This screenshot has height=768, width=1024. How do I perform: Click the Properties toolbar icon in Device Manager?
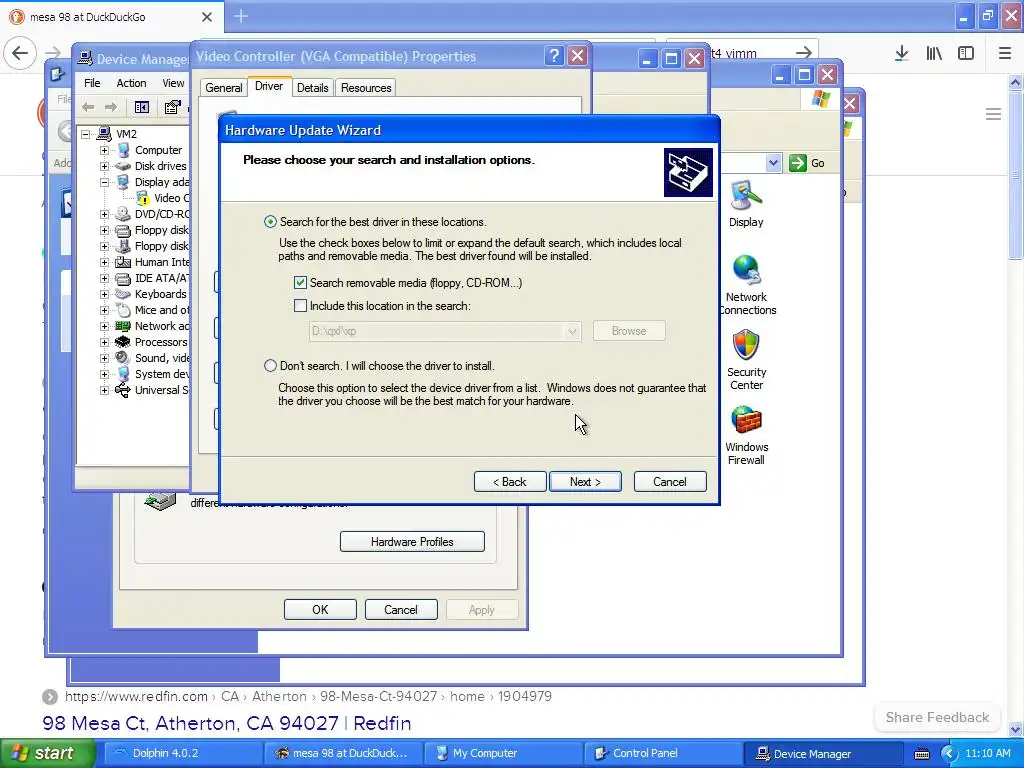(172, 107)
